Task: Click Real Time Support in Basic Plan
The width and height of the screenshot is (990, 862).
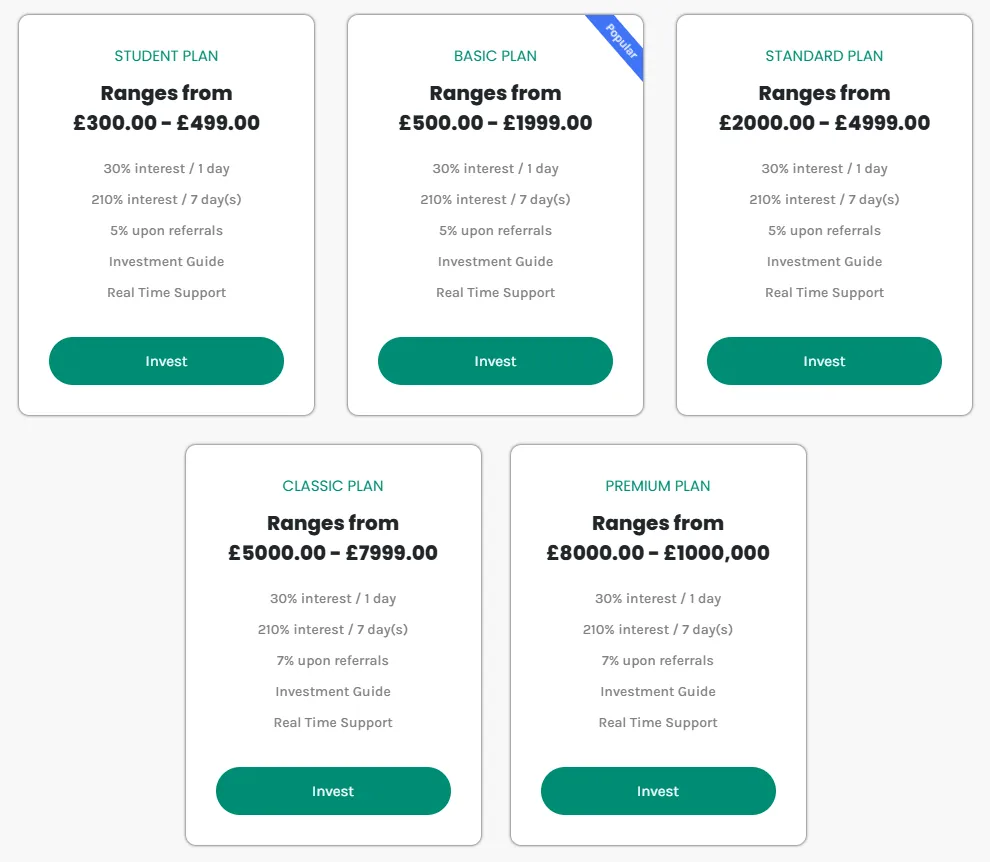Action: (495, 292)
